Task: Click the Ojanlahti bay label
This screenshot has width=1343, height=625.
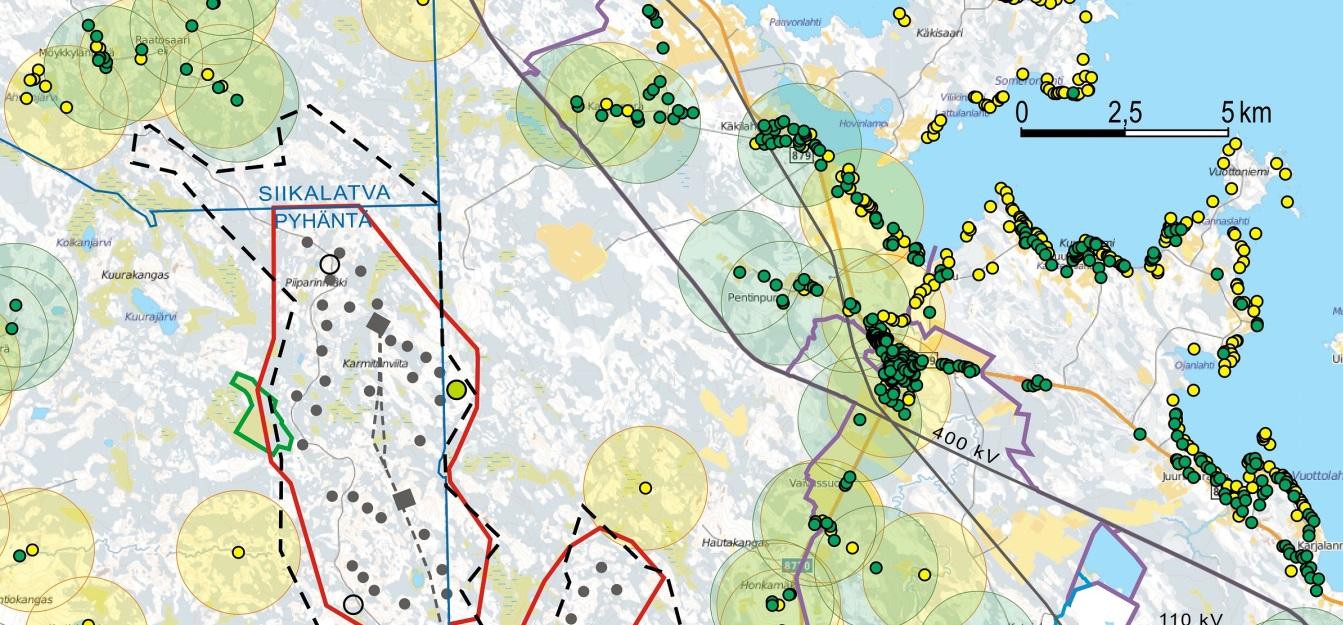Action: (1195, 365)
